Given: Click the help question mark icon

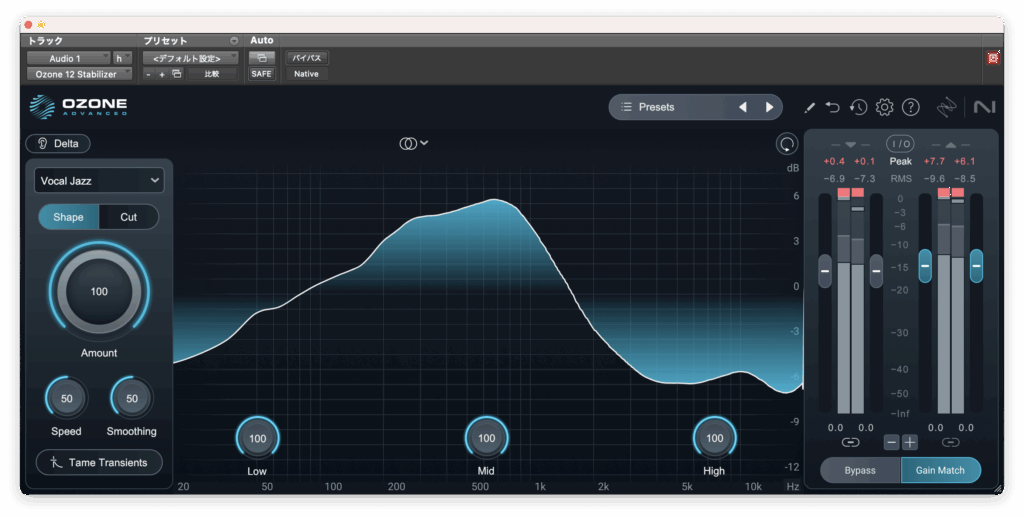Looking at the screenshot, I should 910,107.
